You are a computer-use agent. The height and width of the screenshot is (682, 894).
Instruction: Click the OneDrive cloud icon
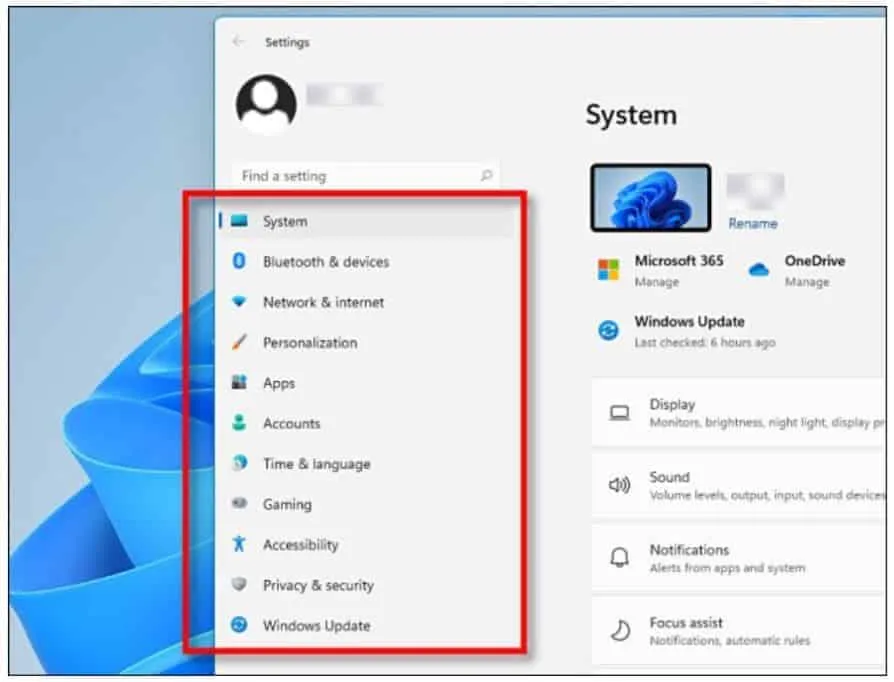[x=759, y=269]
